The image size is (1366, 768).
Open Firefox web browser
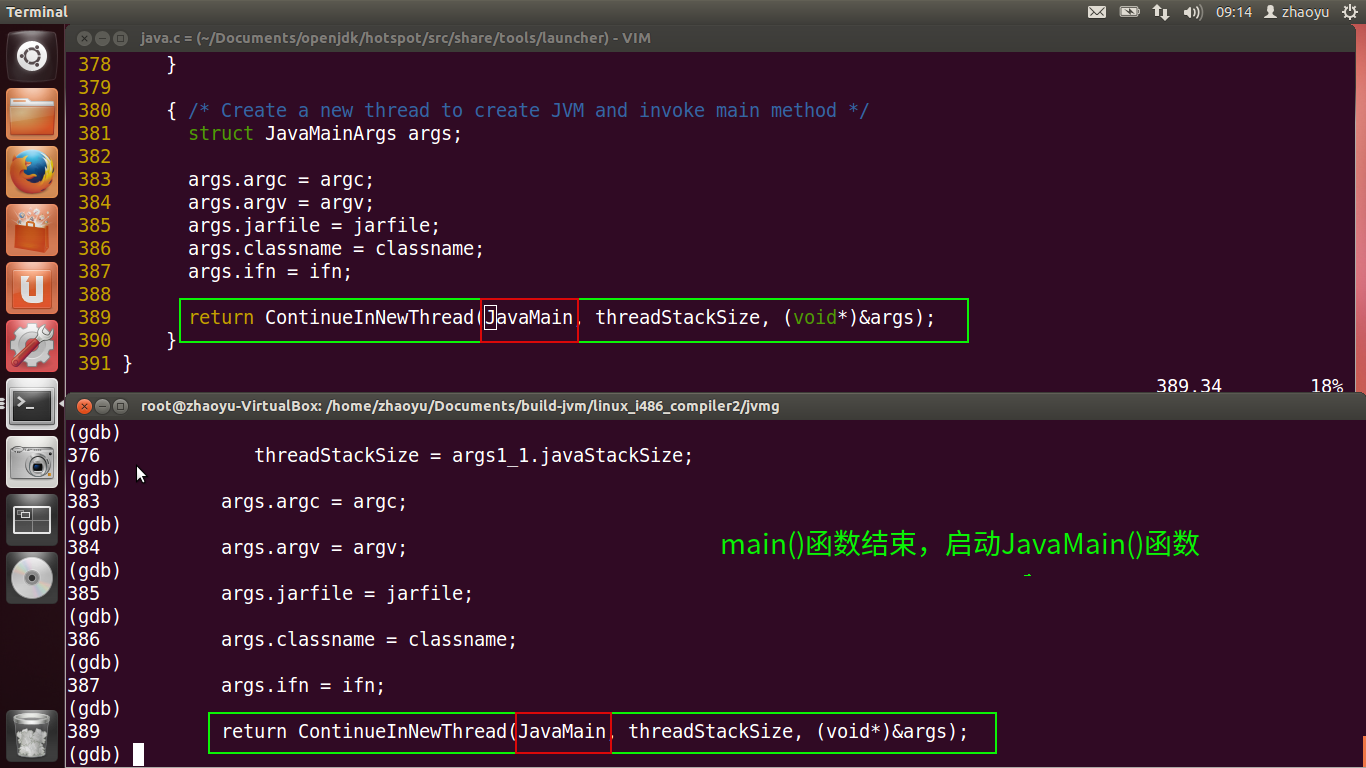tap(32, 172)
